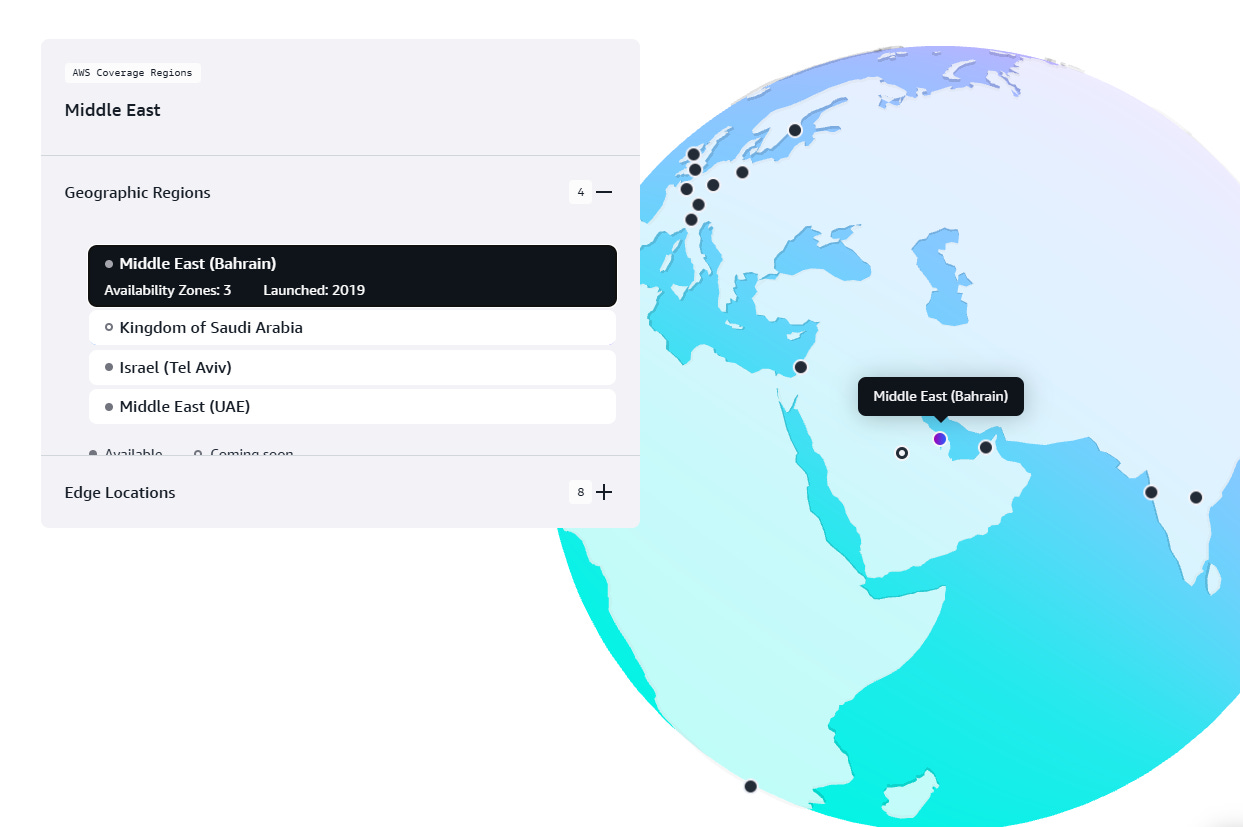Screen dimensions: 1243x827
Task: Click the Middle East panel heading
Action: click(113, 110)
